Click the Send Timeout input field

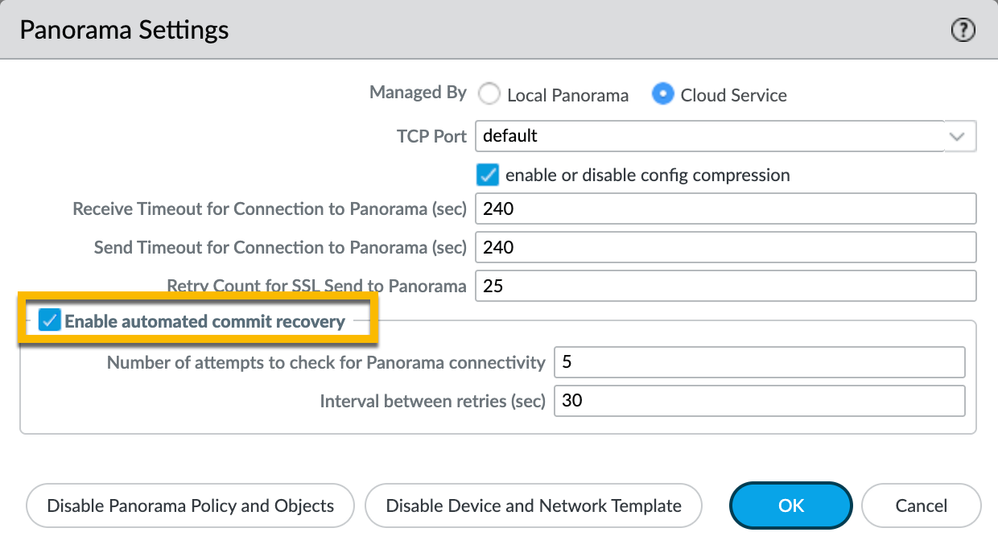[x=726, y=247]
